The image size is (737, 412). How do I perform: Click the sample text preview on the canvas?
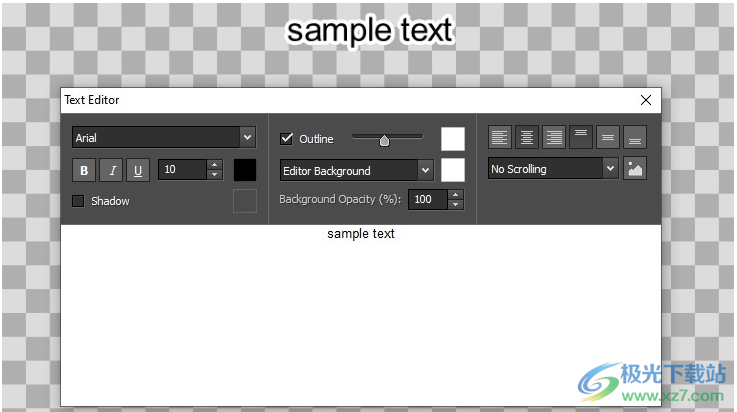(x=369, y=31)
